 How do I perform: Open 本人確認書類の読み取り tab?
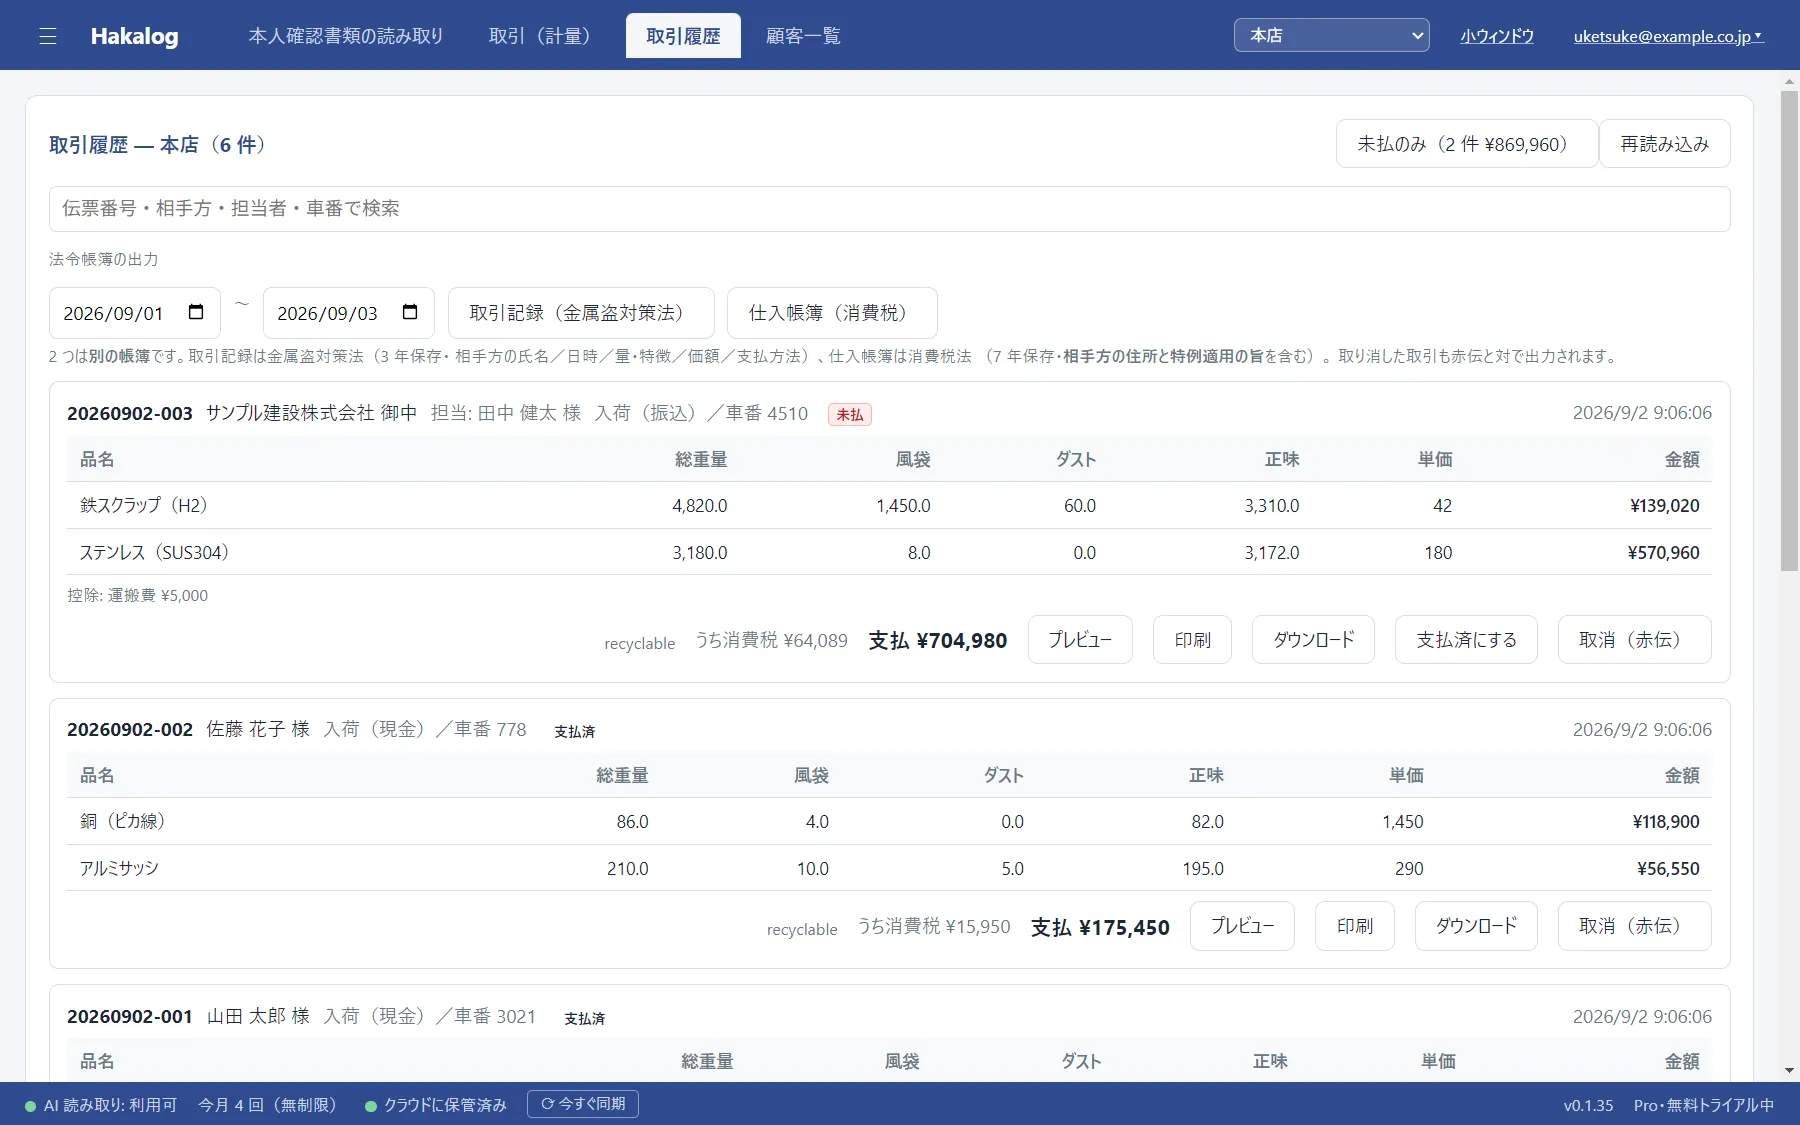point(346,36)
